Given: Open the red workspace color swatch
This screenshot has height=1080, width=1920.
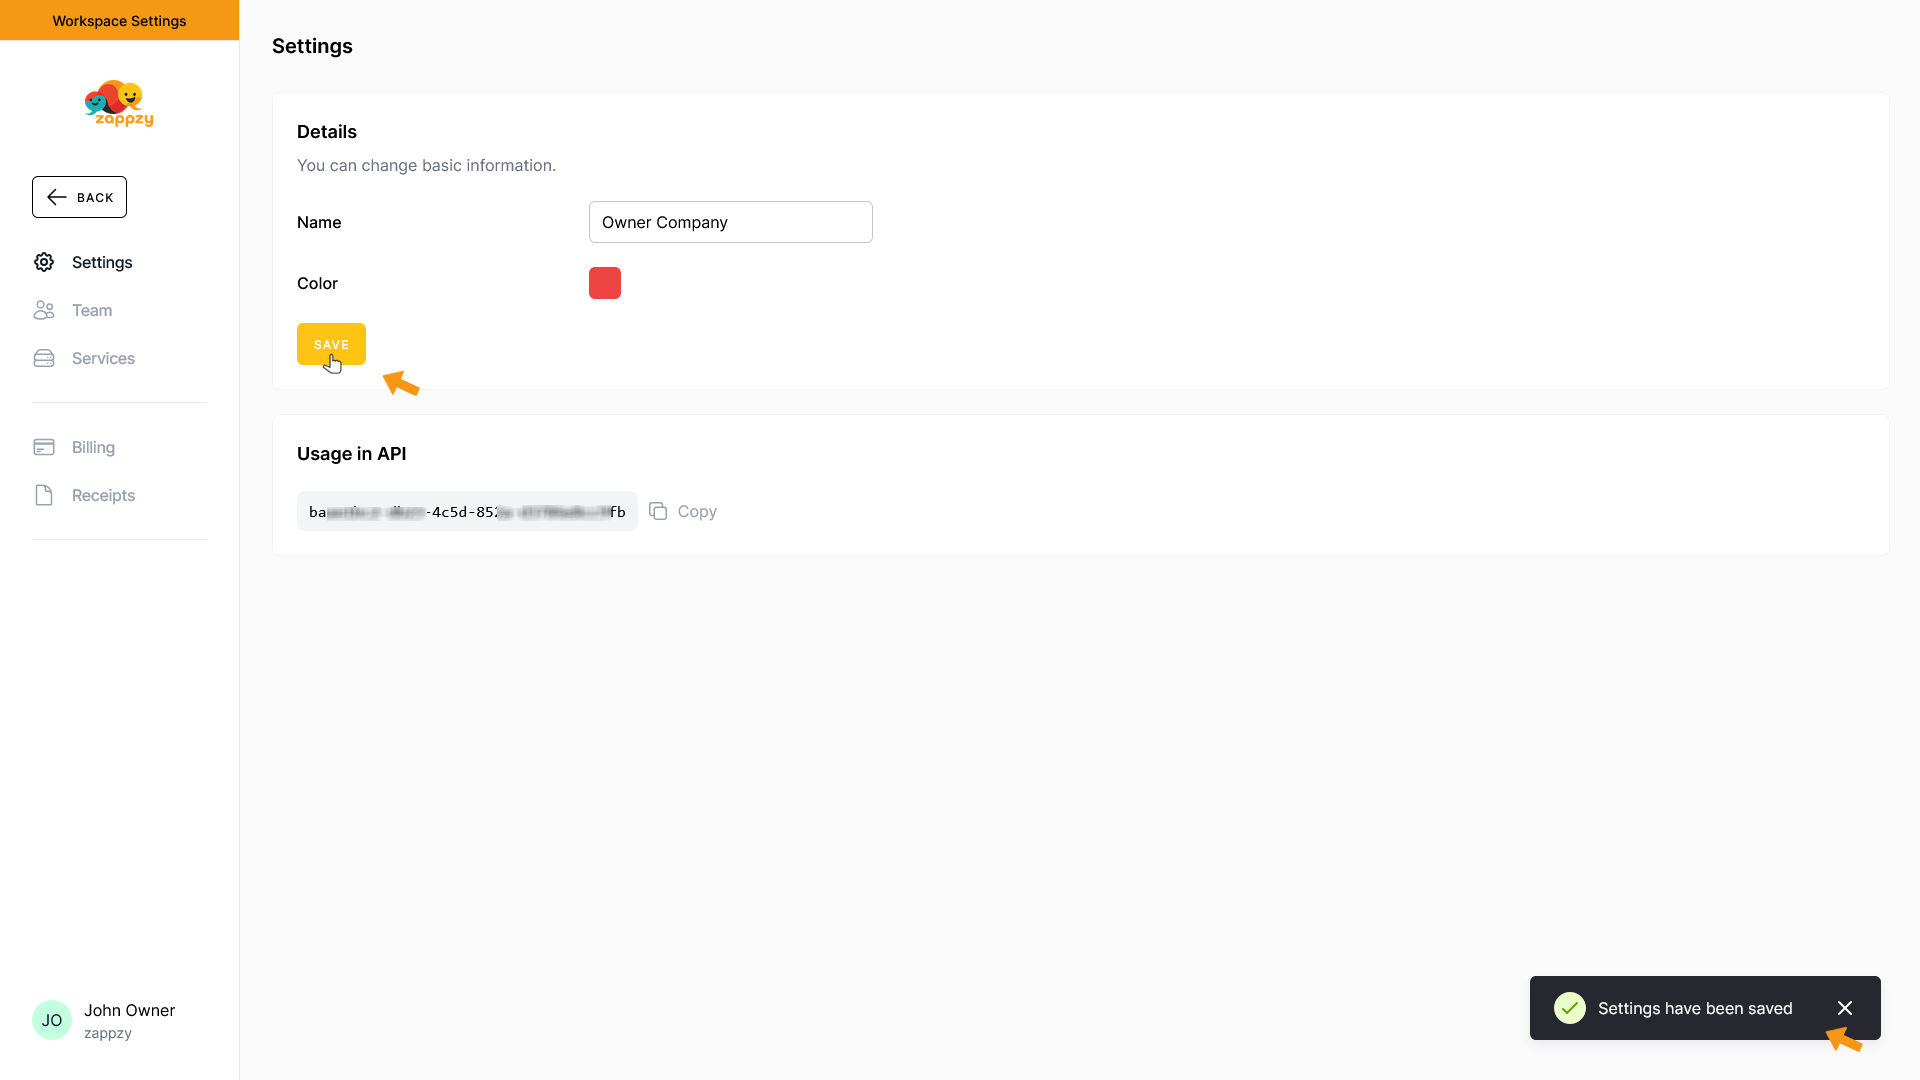Looking at the screenshot, I should click(x=605, y=283).
